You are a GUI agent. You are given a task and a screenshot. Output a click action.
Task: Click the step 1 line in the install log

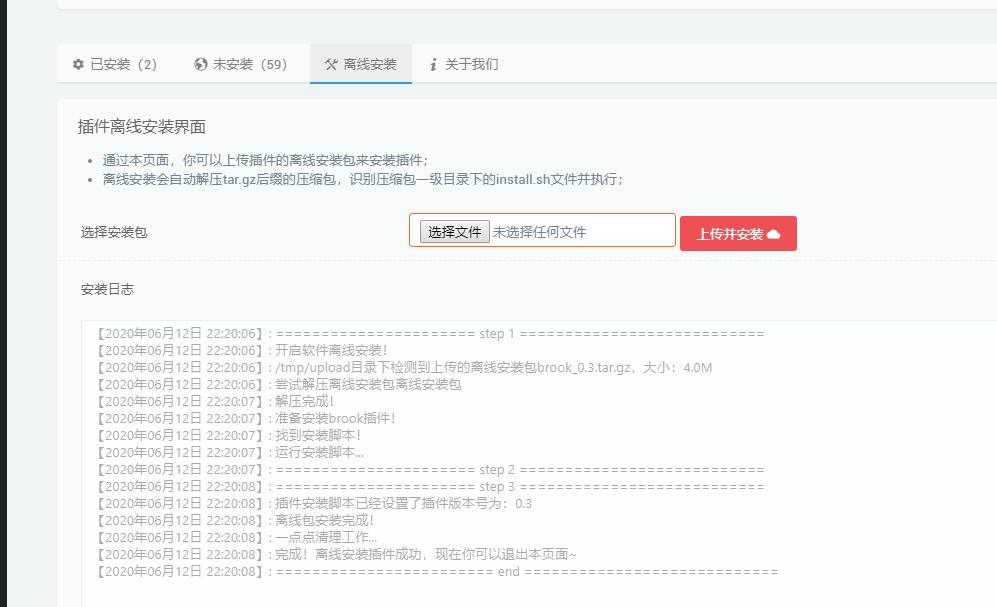(x=430, y=334)
